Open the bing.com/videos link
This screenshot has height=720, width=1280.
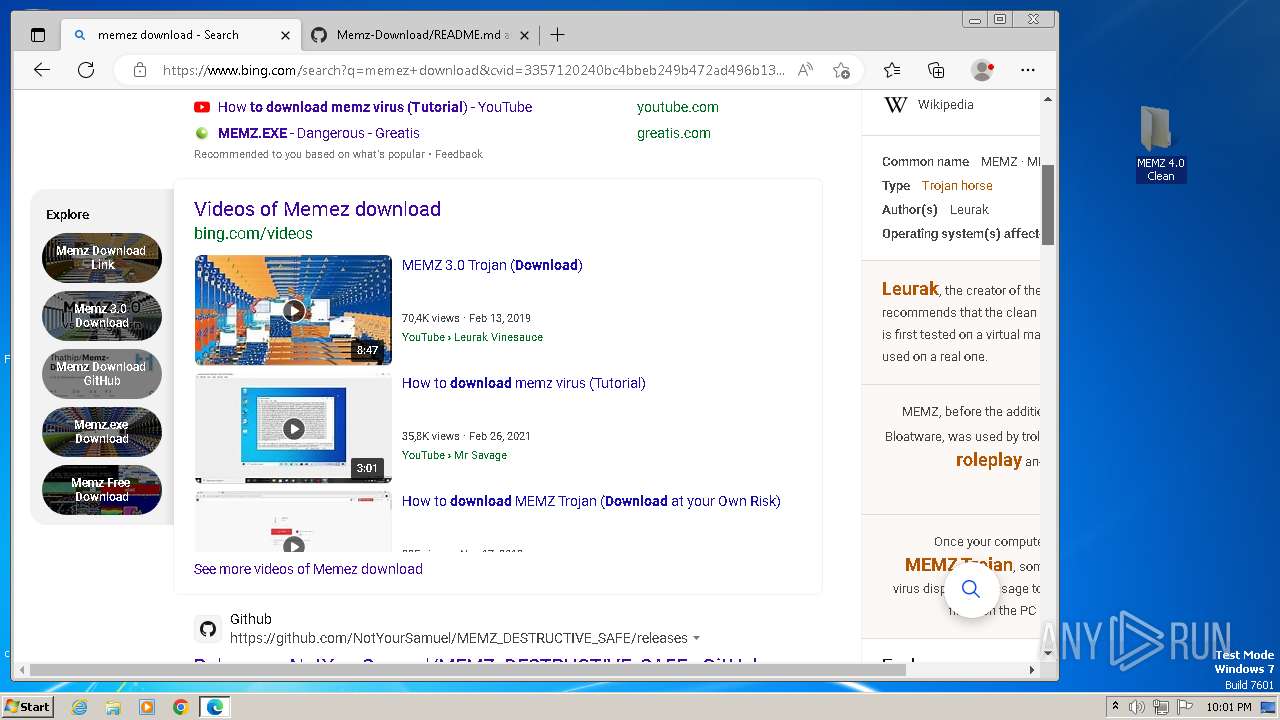click(x=253, y=233)
